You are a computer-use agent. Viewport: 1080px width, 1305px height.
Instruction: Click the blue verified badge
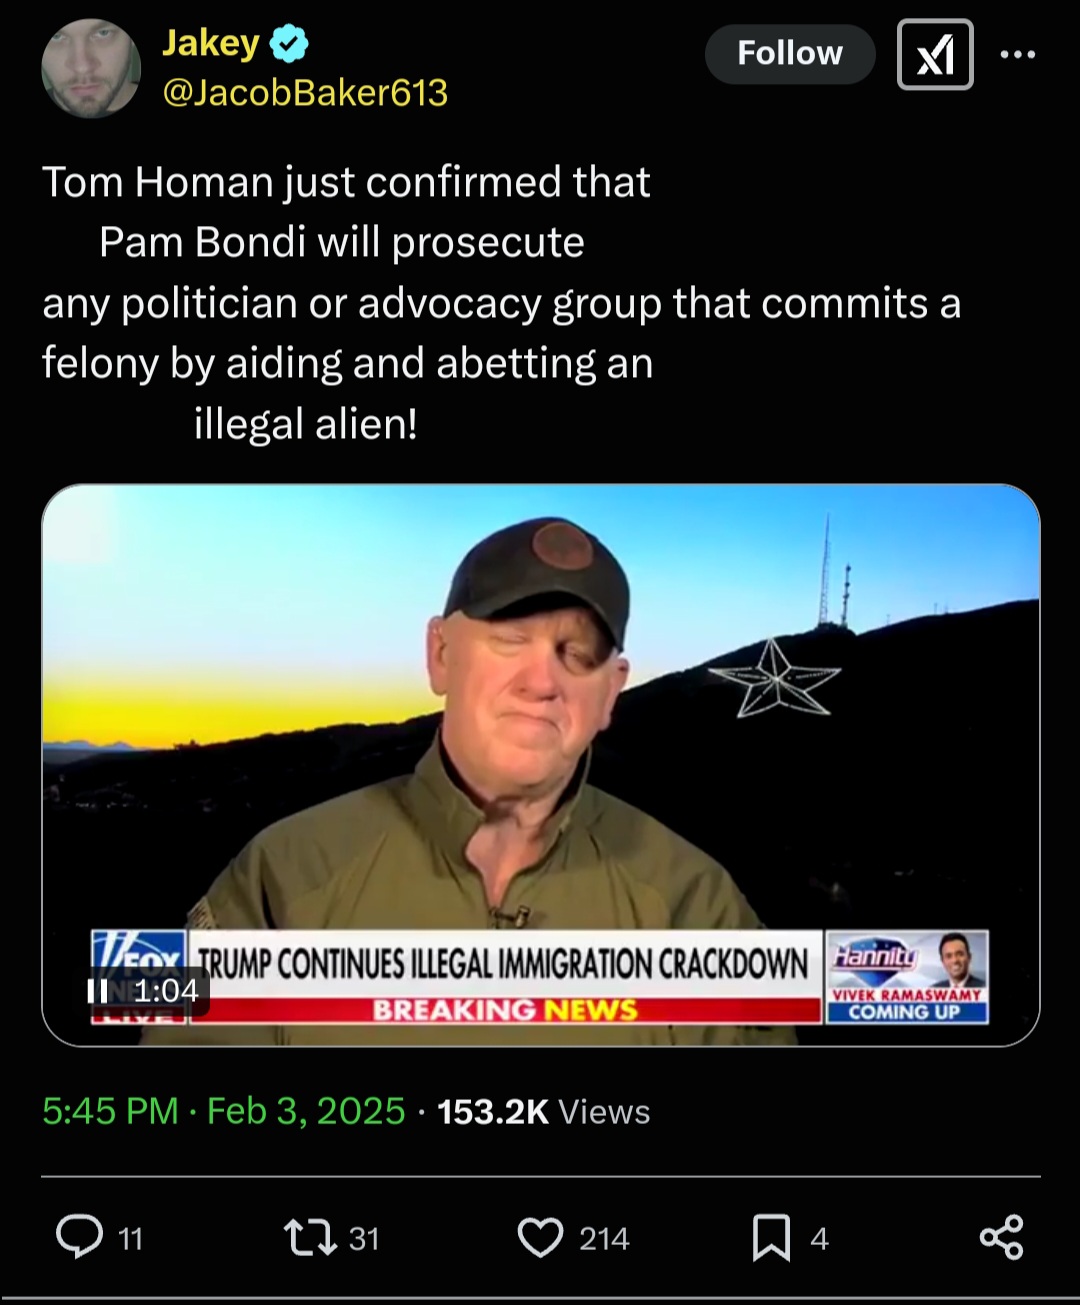pos(289,44)
